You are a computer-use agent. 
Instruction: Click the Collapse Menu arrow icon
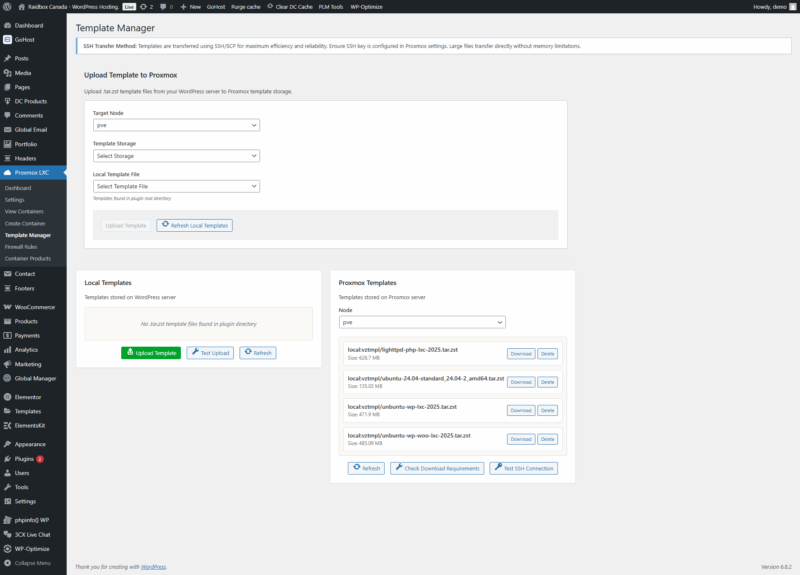[x=7, y=563]
